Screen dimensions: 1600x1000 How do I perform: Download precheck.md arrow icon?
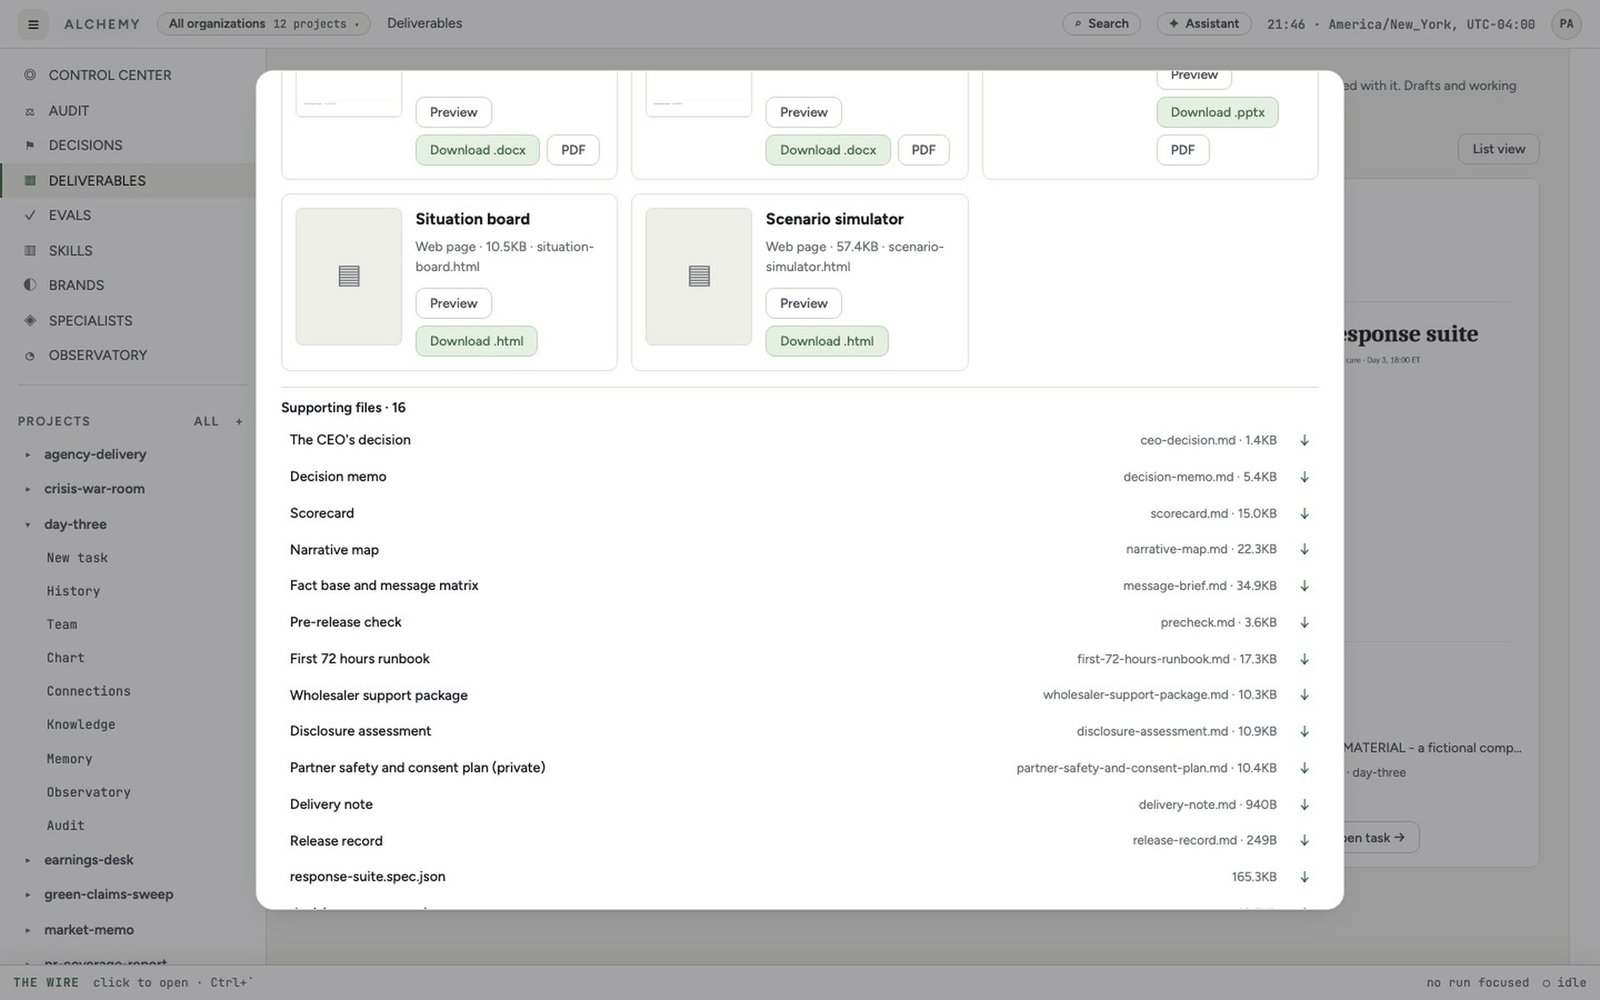click(1304, 622)
